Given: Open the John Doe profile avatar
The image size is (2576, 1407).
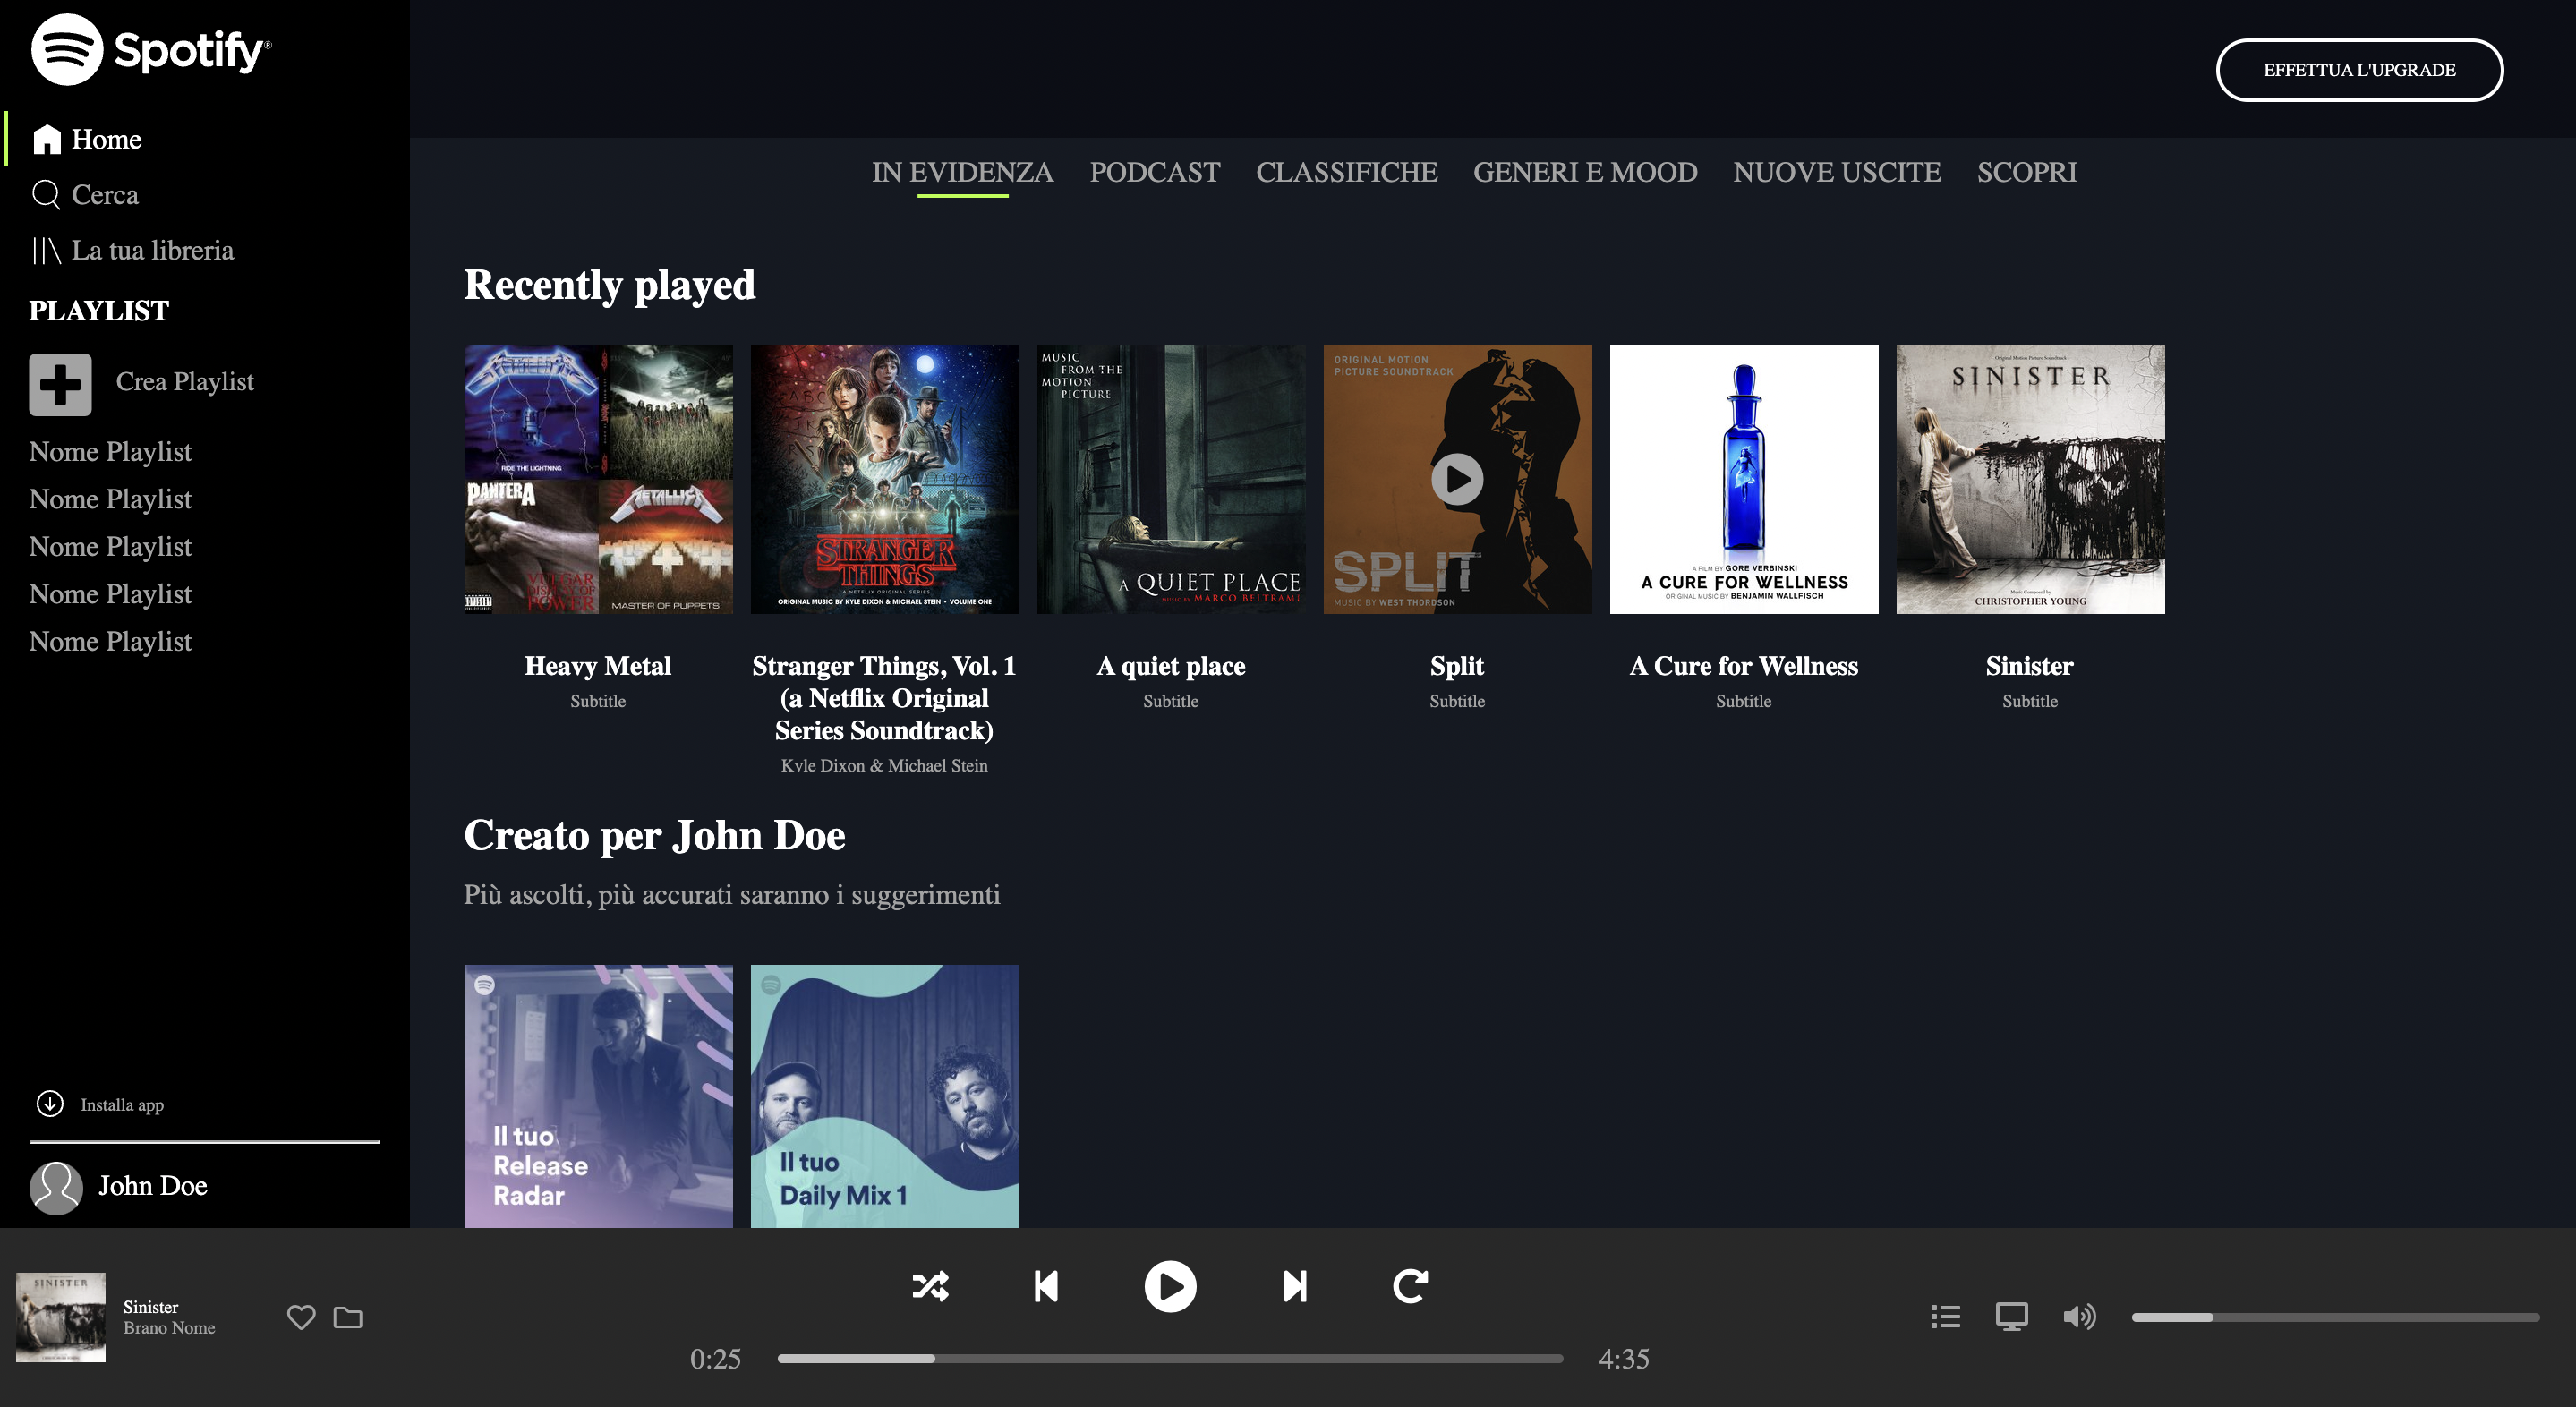Looking at the screenshot, I should click(x=56, y=1187).
